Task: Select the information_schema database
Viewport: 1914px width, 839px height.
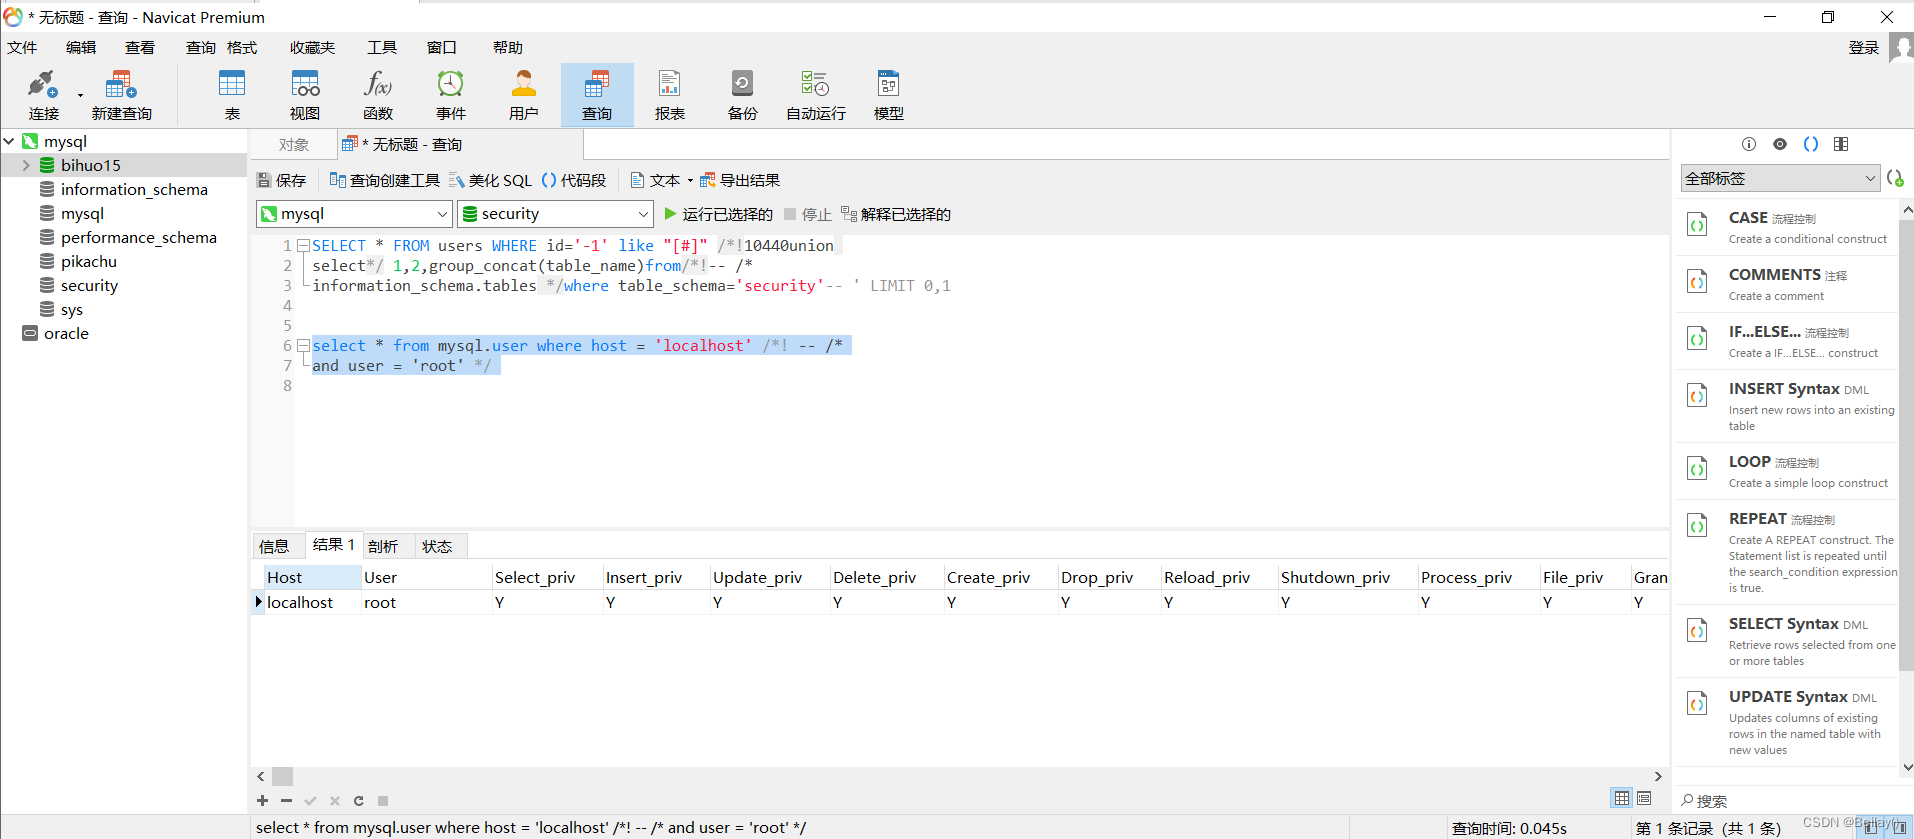Action: pos(134,189)
